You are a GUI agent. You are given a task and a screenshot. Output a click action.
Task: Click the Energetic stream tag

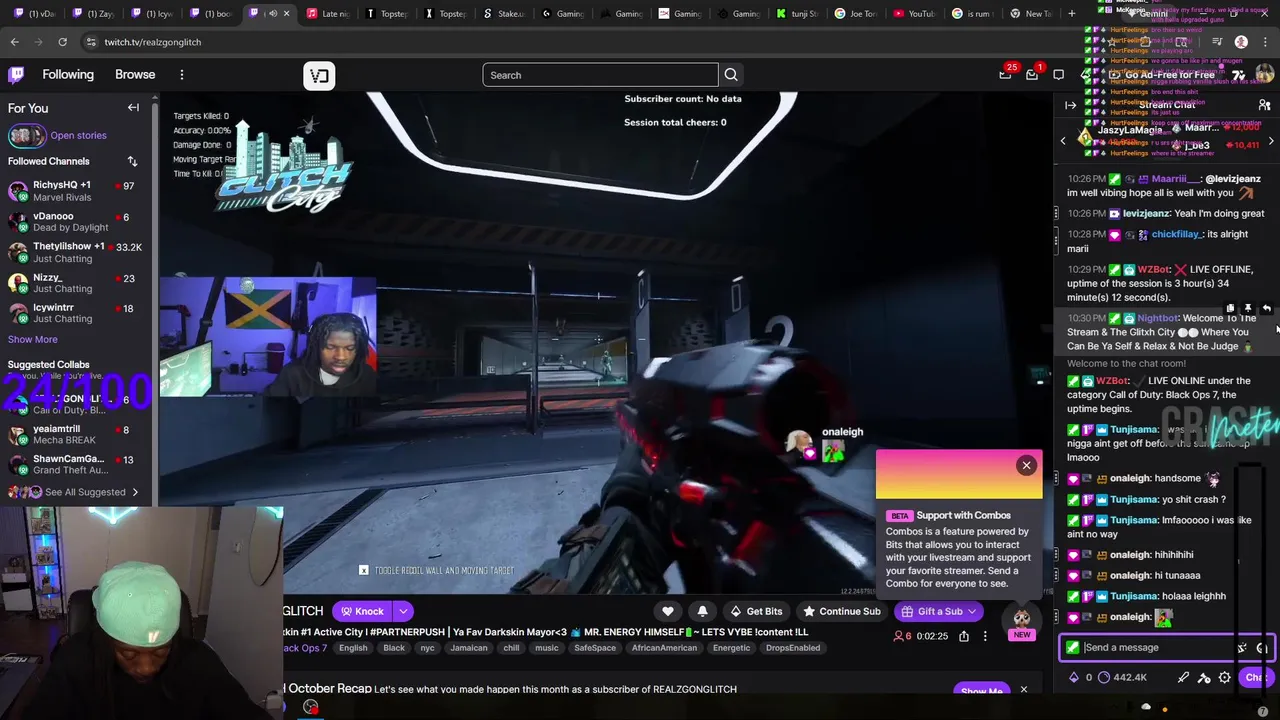point(731,648)
